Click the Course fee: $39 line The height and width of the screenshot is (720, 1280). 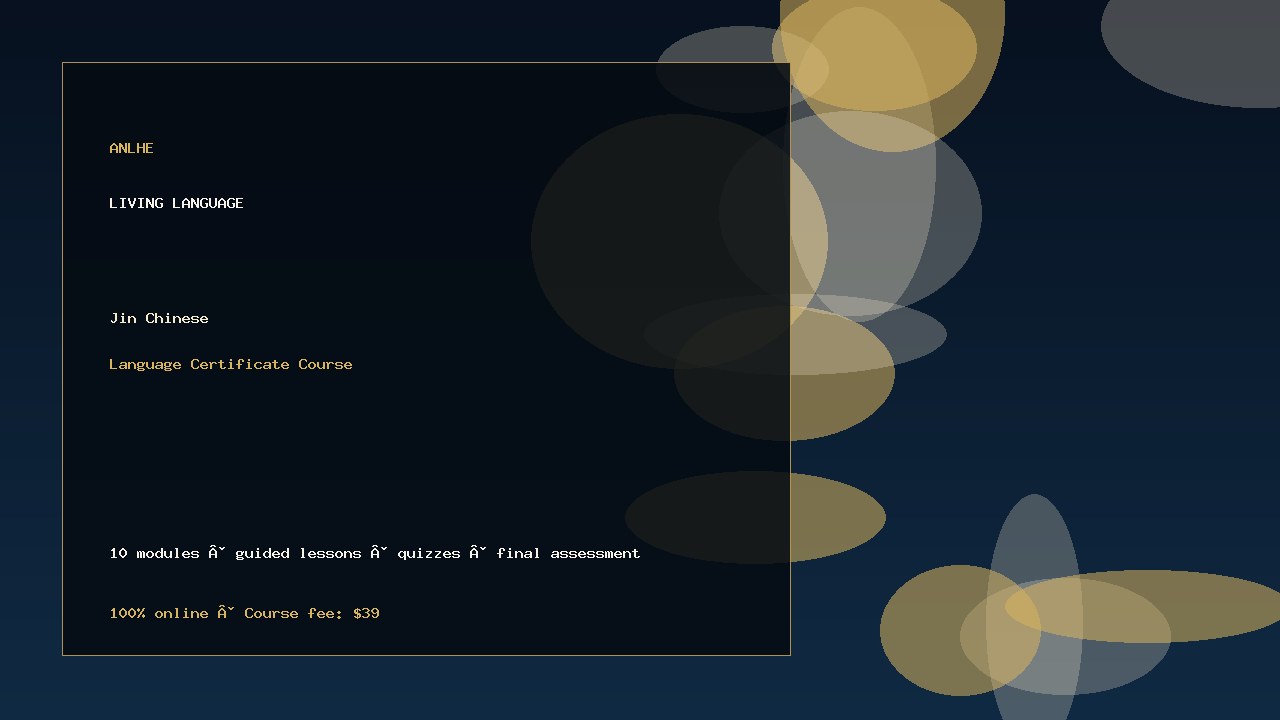(244, 613)
